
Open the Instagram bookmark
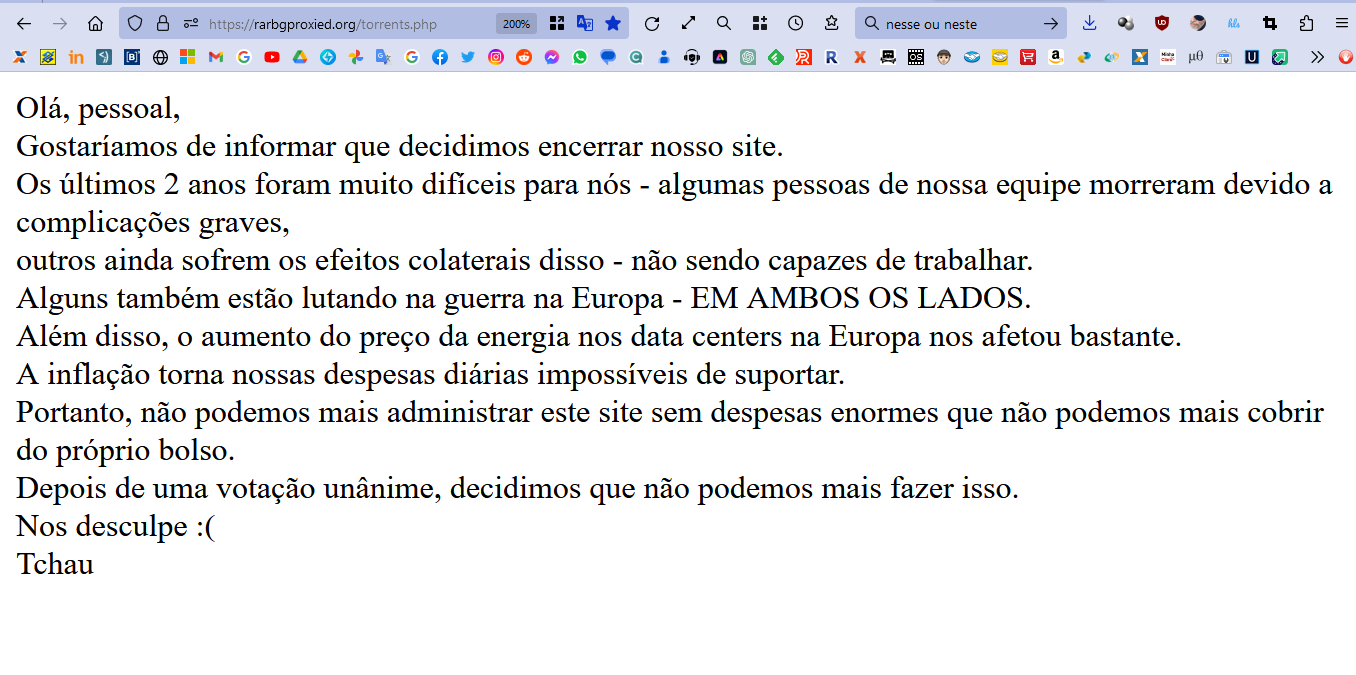tap(496, 58)
